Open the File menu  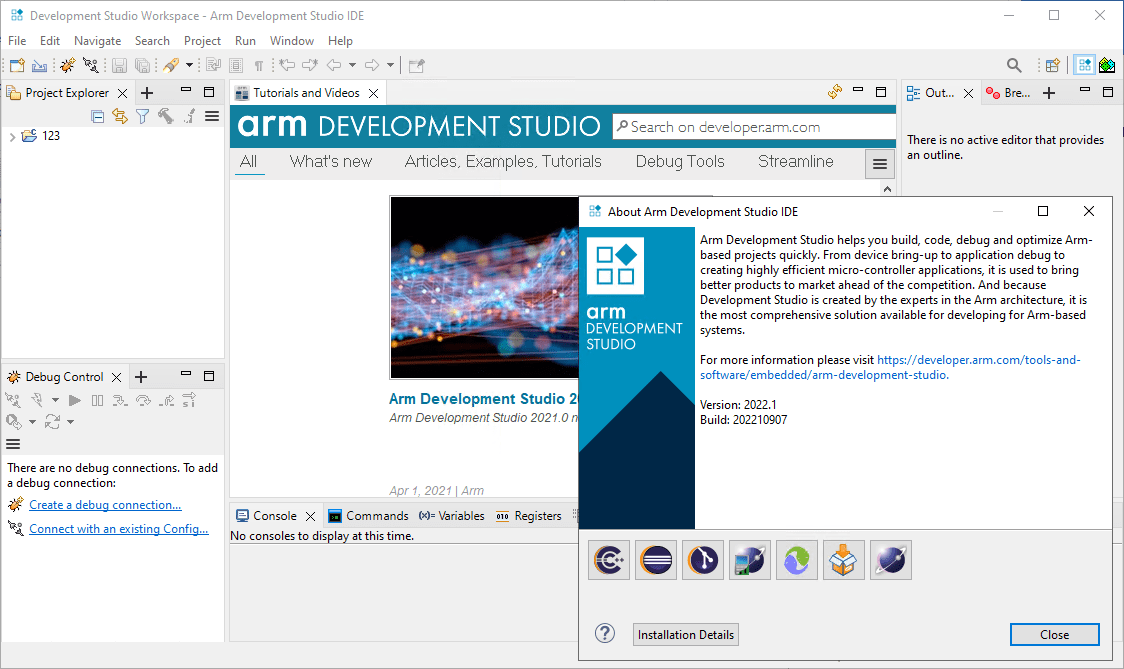[x=17, y=41]
